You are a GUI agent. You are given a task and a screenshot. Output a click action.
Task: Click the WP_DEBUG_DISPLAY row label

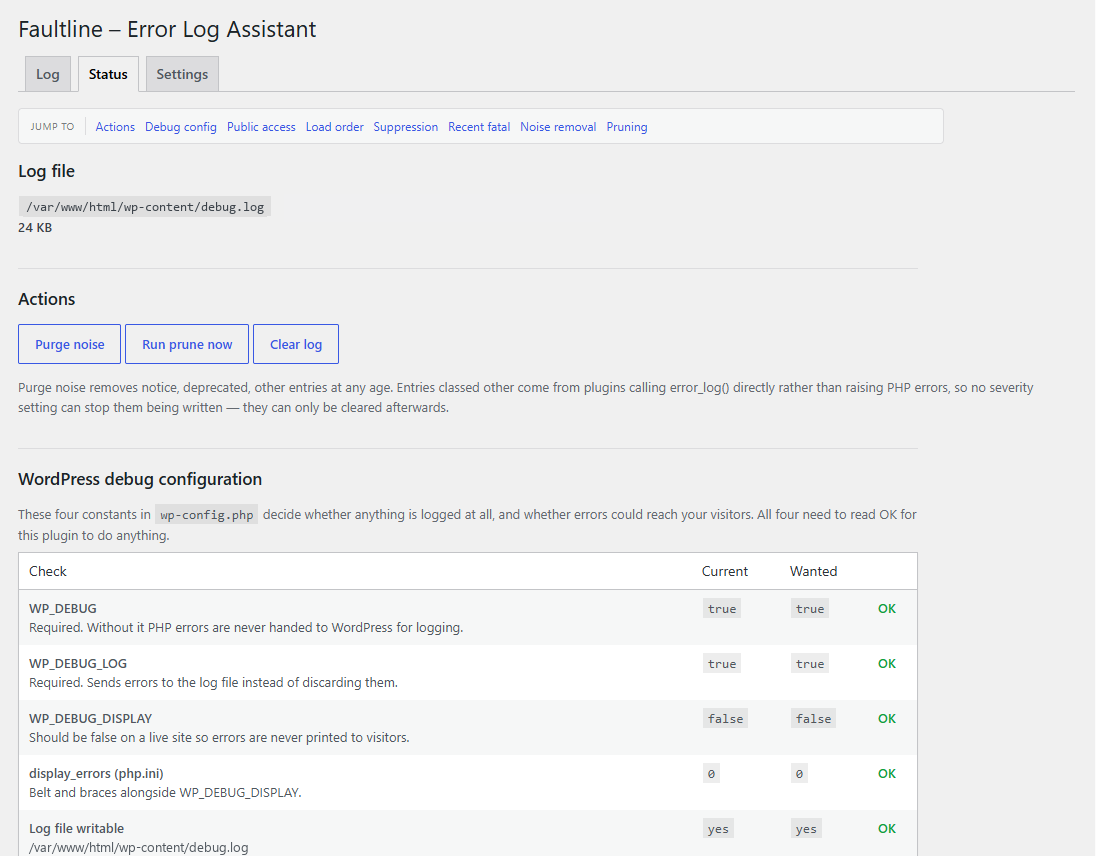[91, 718]
